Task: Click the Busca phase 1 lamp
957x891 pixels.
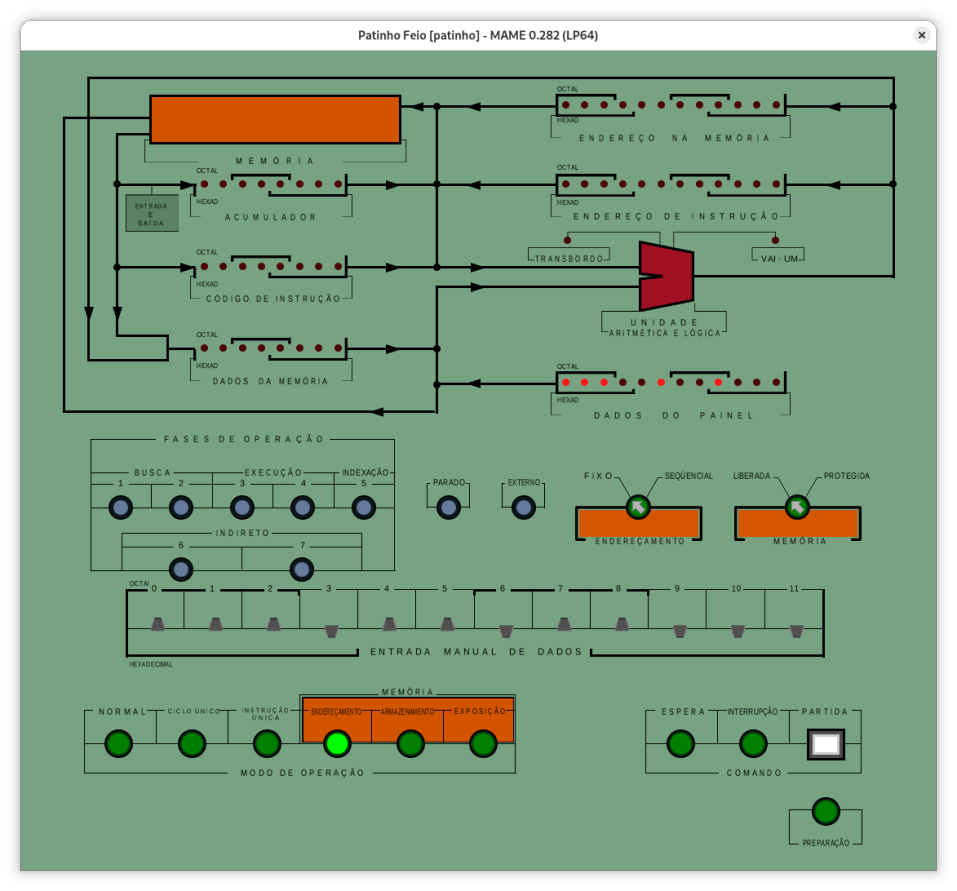Action: 120,508
